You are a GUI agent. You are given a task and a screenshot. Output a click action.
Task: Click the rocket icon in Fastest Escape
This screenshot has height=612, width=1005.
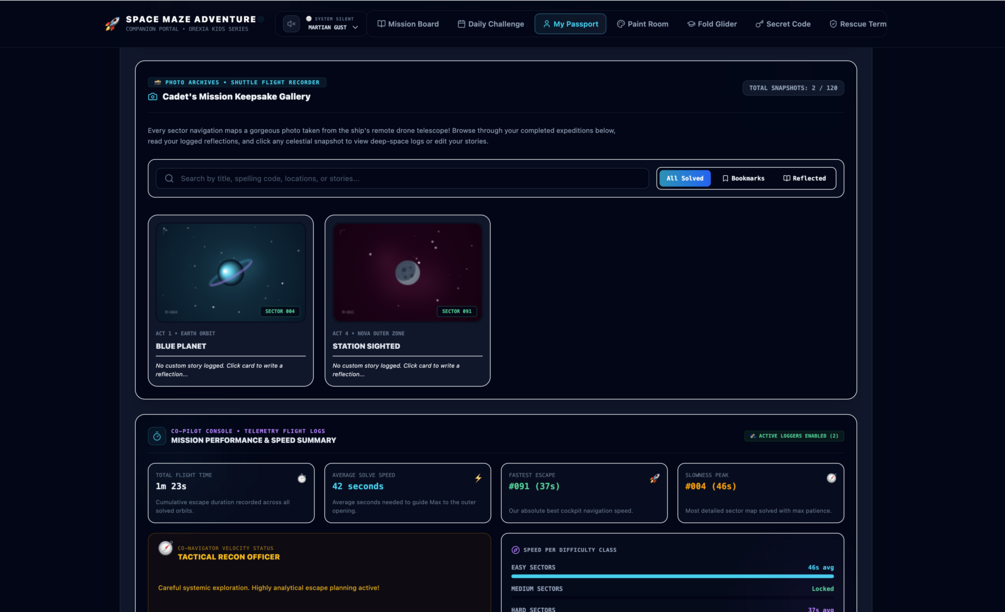654,478
